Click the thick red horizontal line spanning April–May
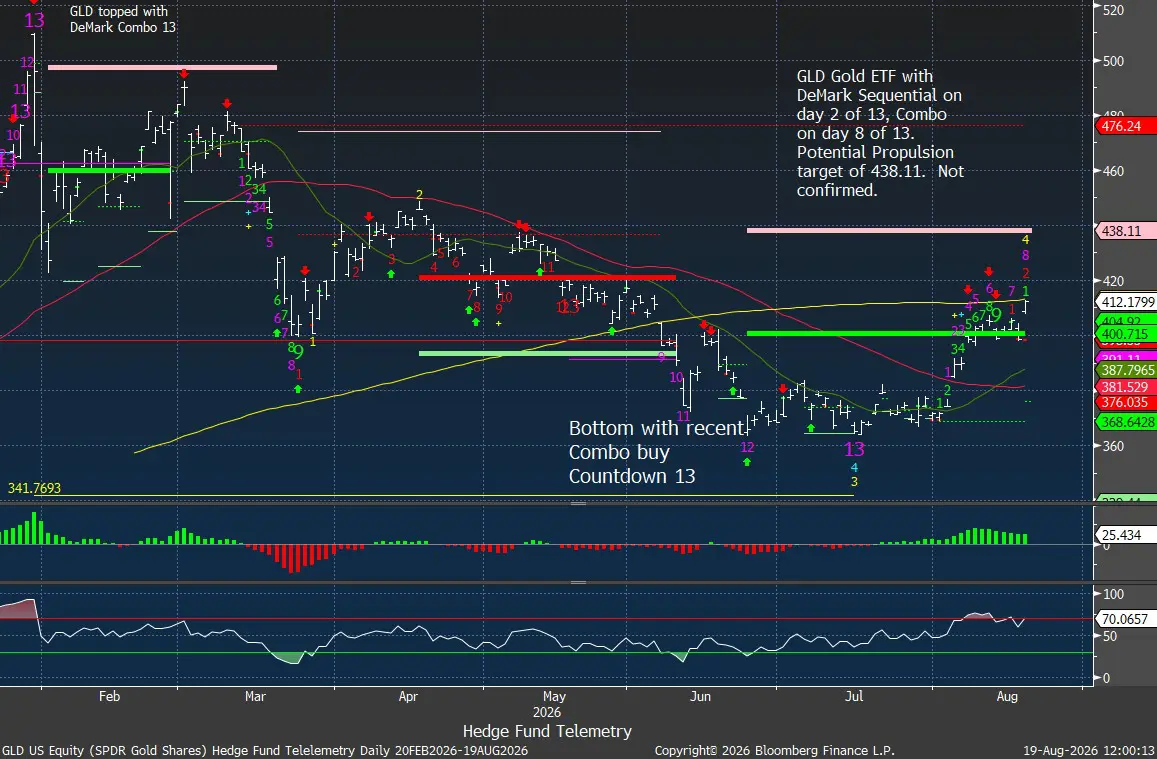The image size is (1157, 759). pos(547,277)
